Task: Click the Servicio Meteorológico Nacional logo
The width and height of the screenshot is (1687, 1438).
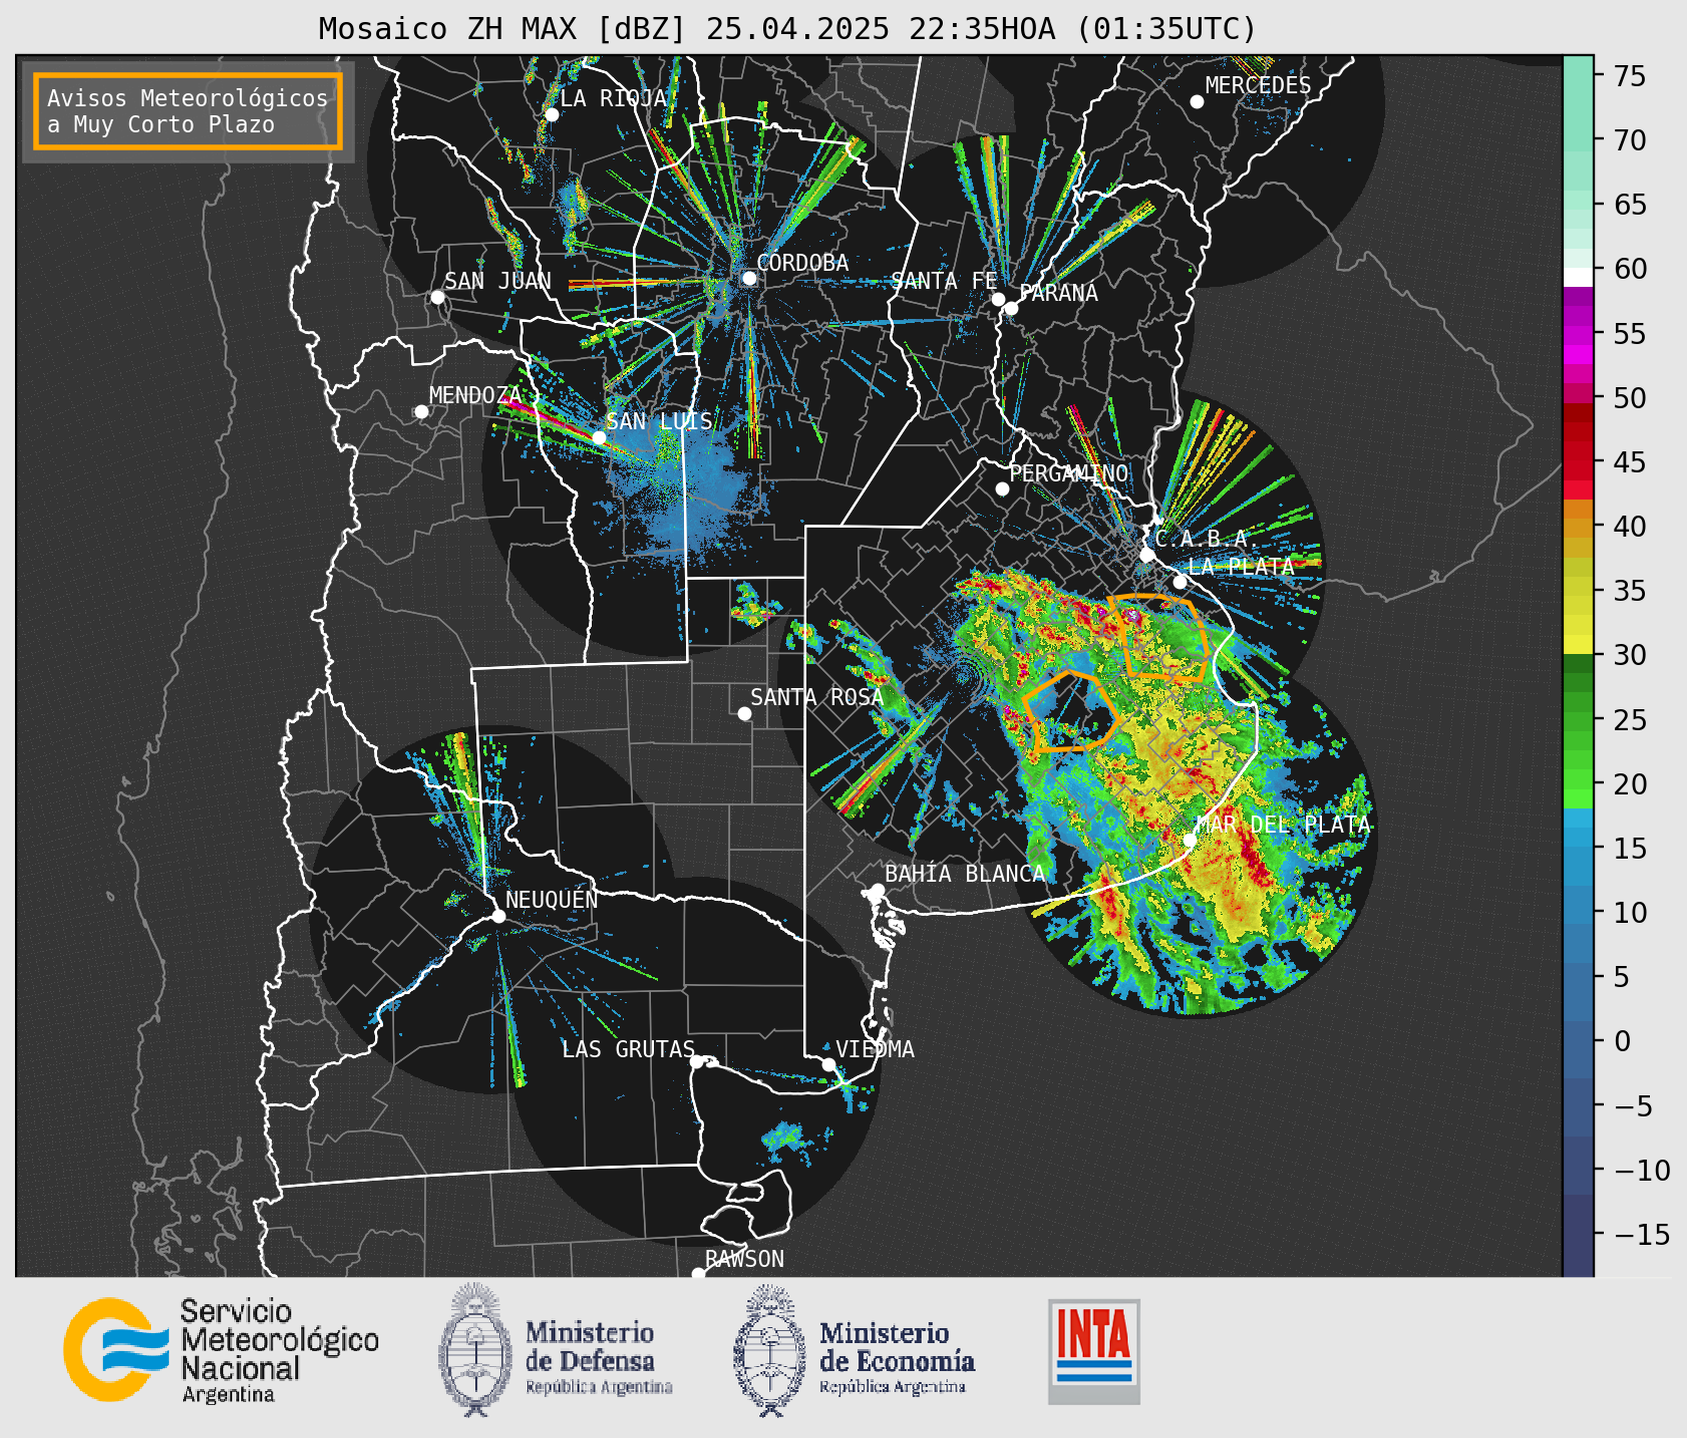Action: pos(221,1350)
